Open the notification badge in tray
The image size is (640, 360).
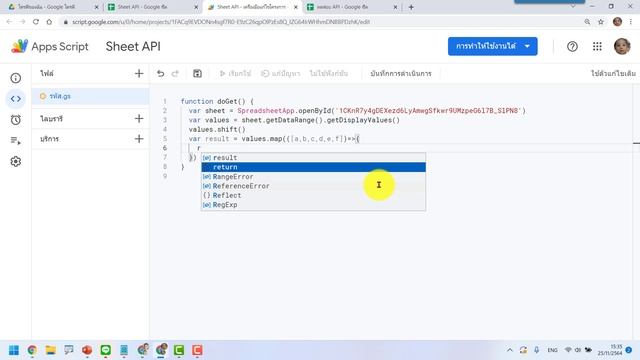[629, 350]
